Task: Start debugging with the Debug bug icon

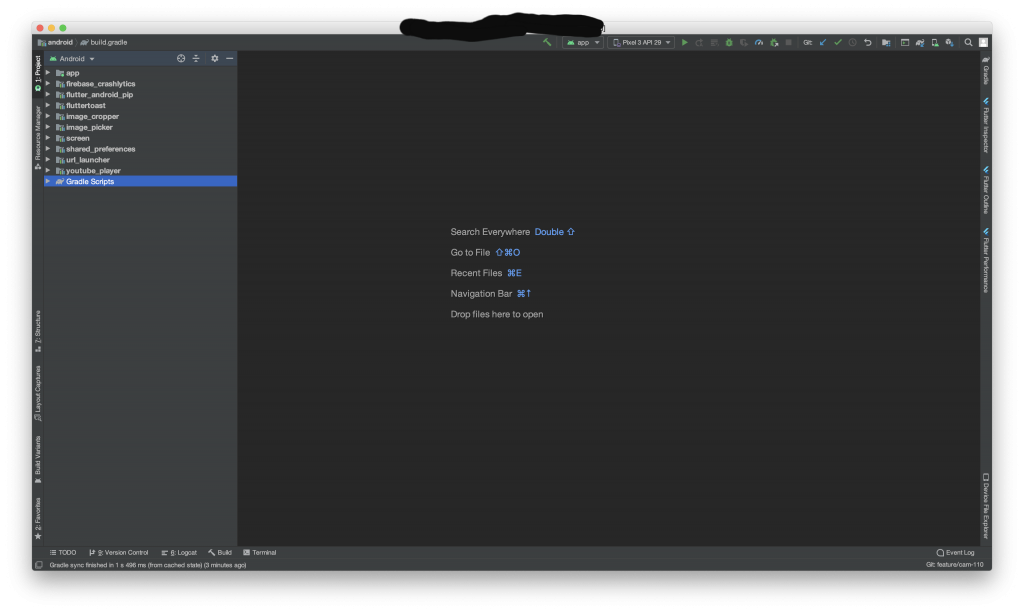Action: pyautogui.click(x=729, y=43)
